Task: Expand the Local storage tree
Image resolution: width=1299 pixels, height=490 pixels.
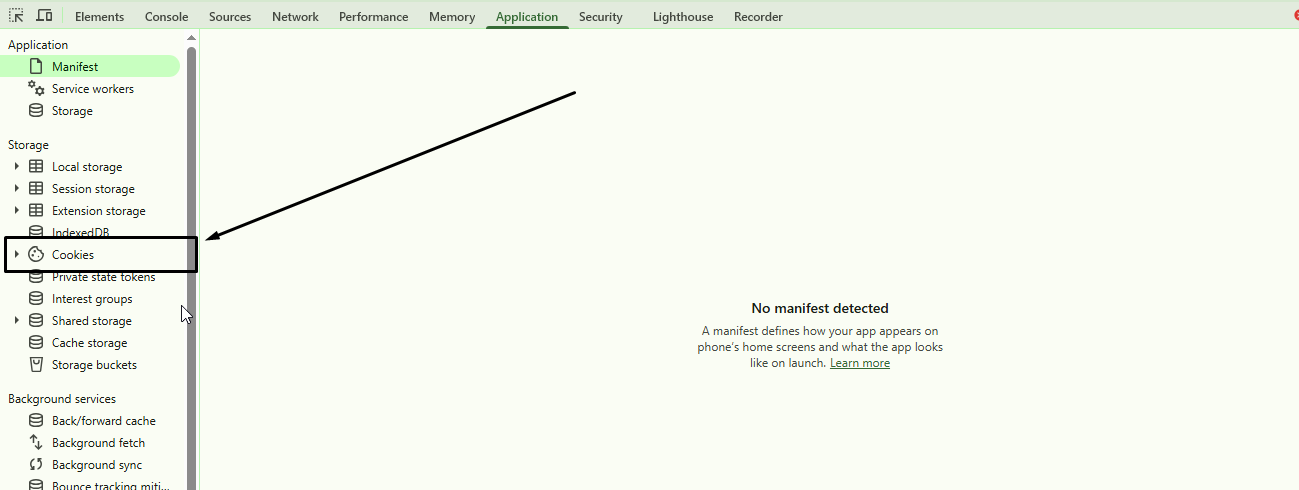Action: pos(17,167)
